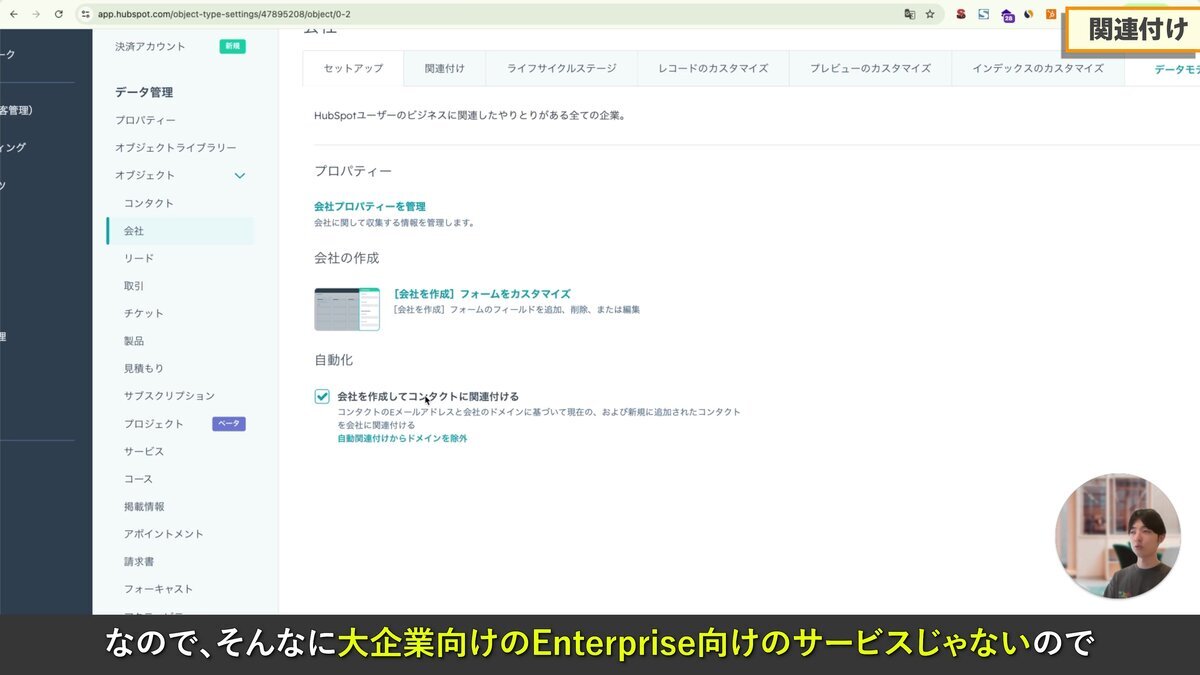Collapse the オブジェクト section chevron

point(239,175)
